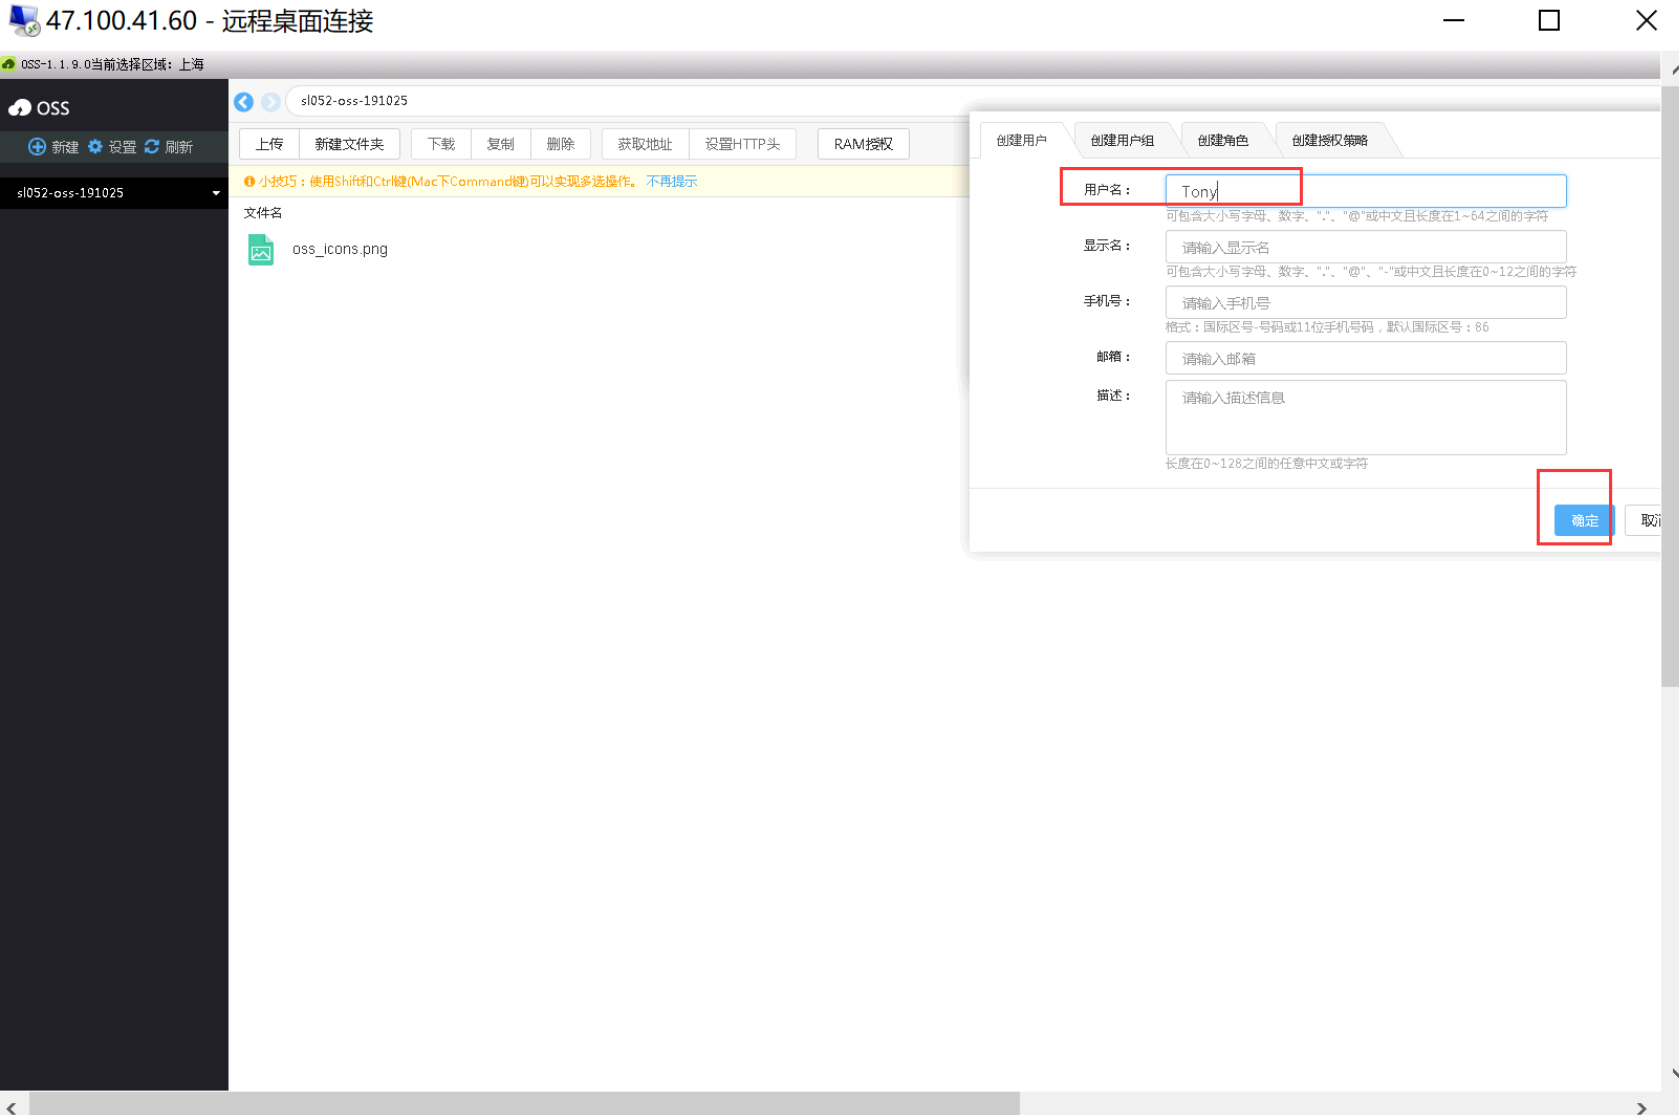Image resolution: width=1679 pixels, height=1115 pixels.
Task: Open the RAM授权 button
Action: (x=863, y=144)
